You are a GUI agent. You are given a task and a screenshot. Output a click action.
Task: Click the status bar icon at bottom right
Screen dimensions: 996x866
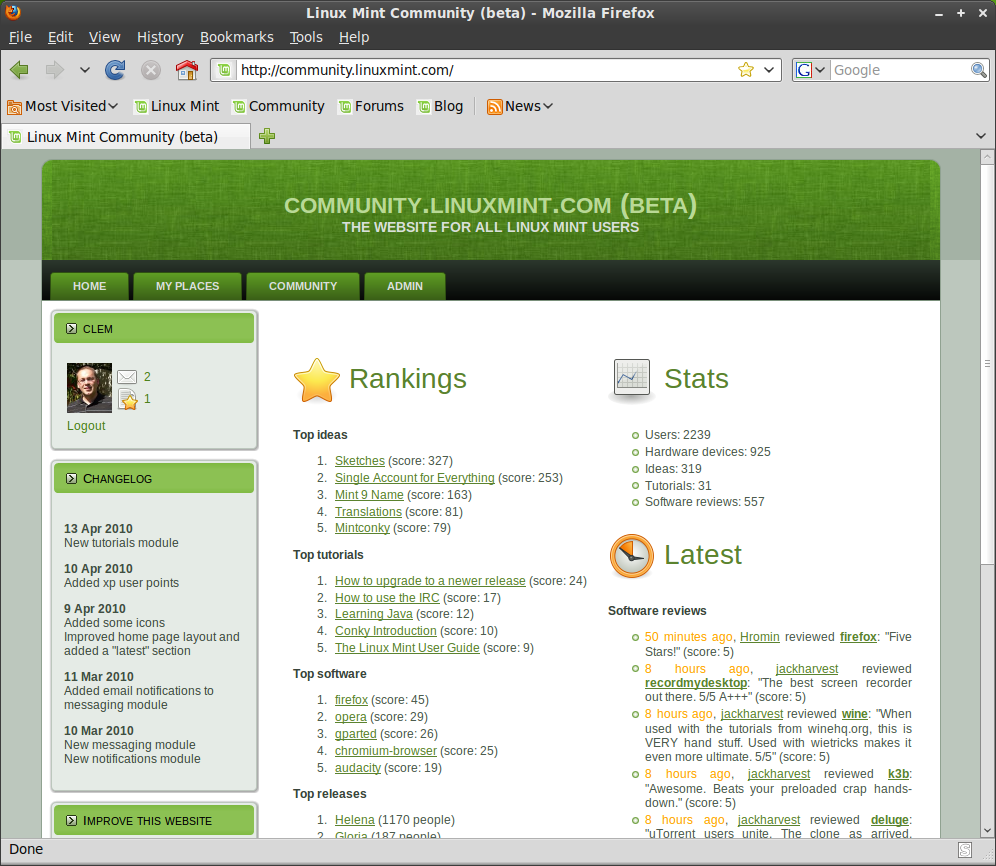point(964,850)
